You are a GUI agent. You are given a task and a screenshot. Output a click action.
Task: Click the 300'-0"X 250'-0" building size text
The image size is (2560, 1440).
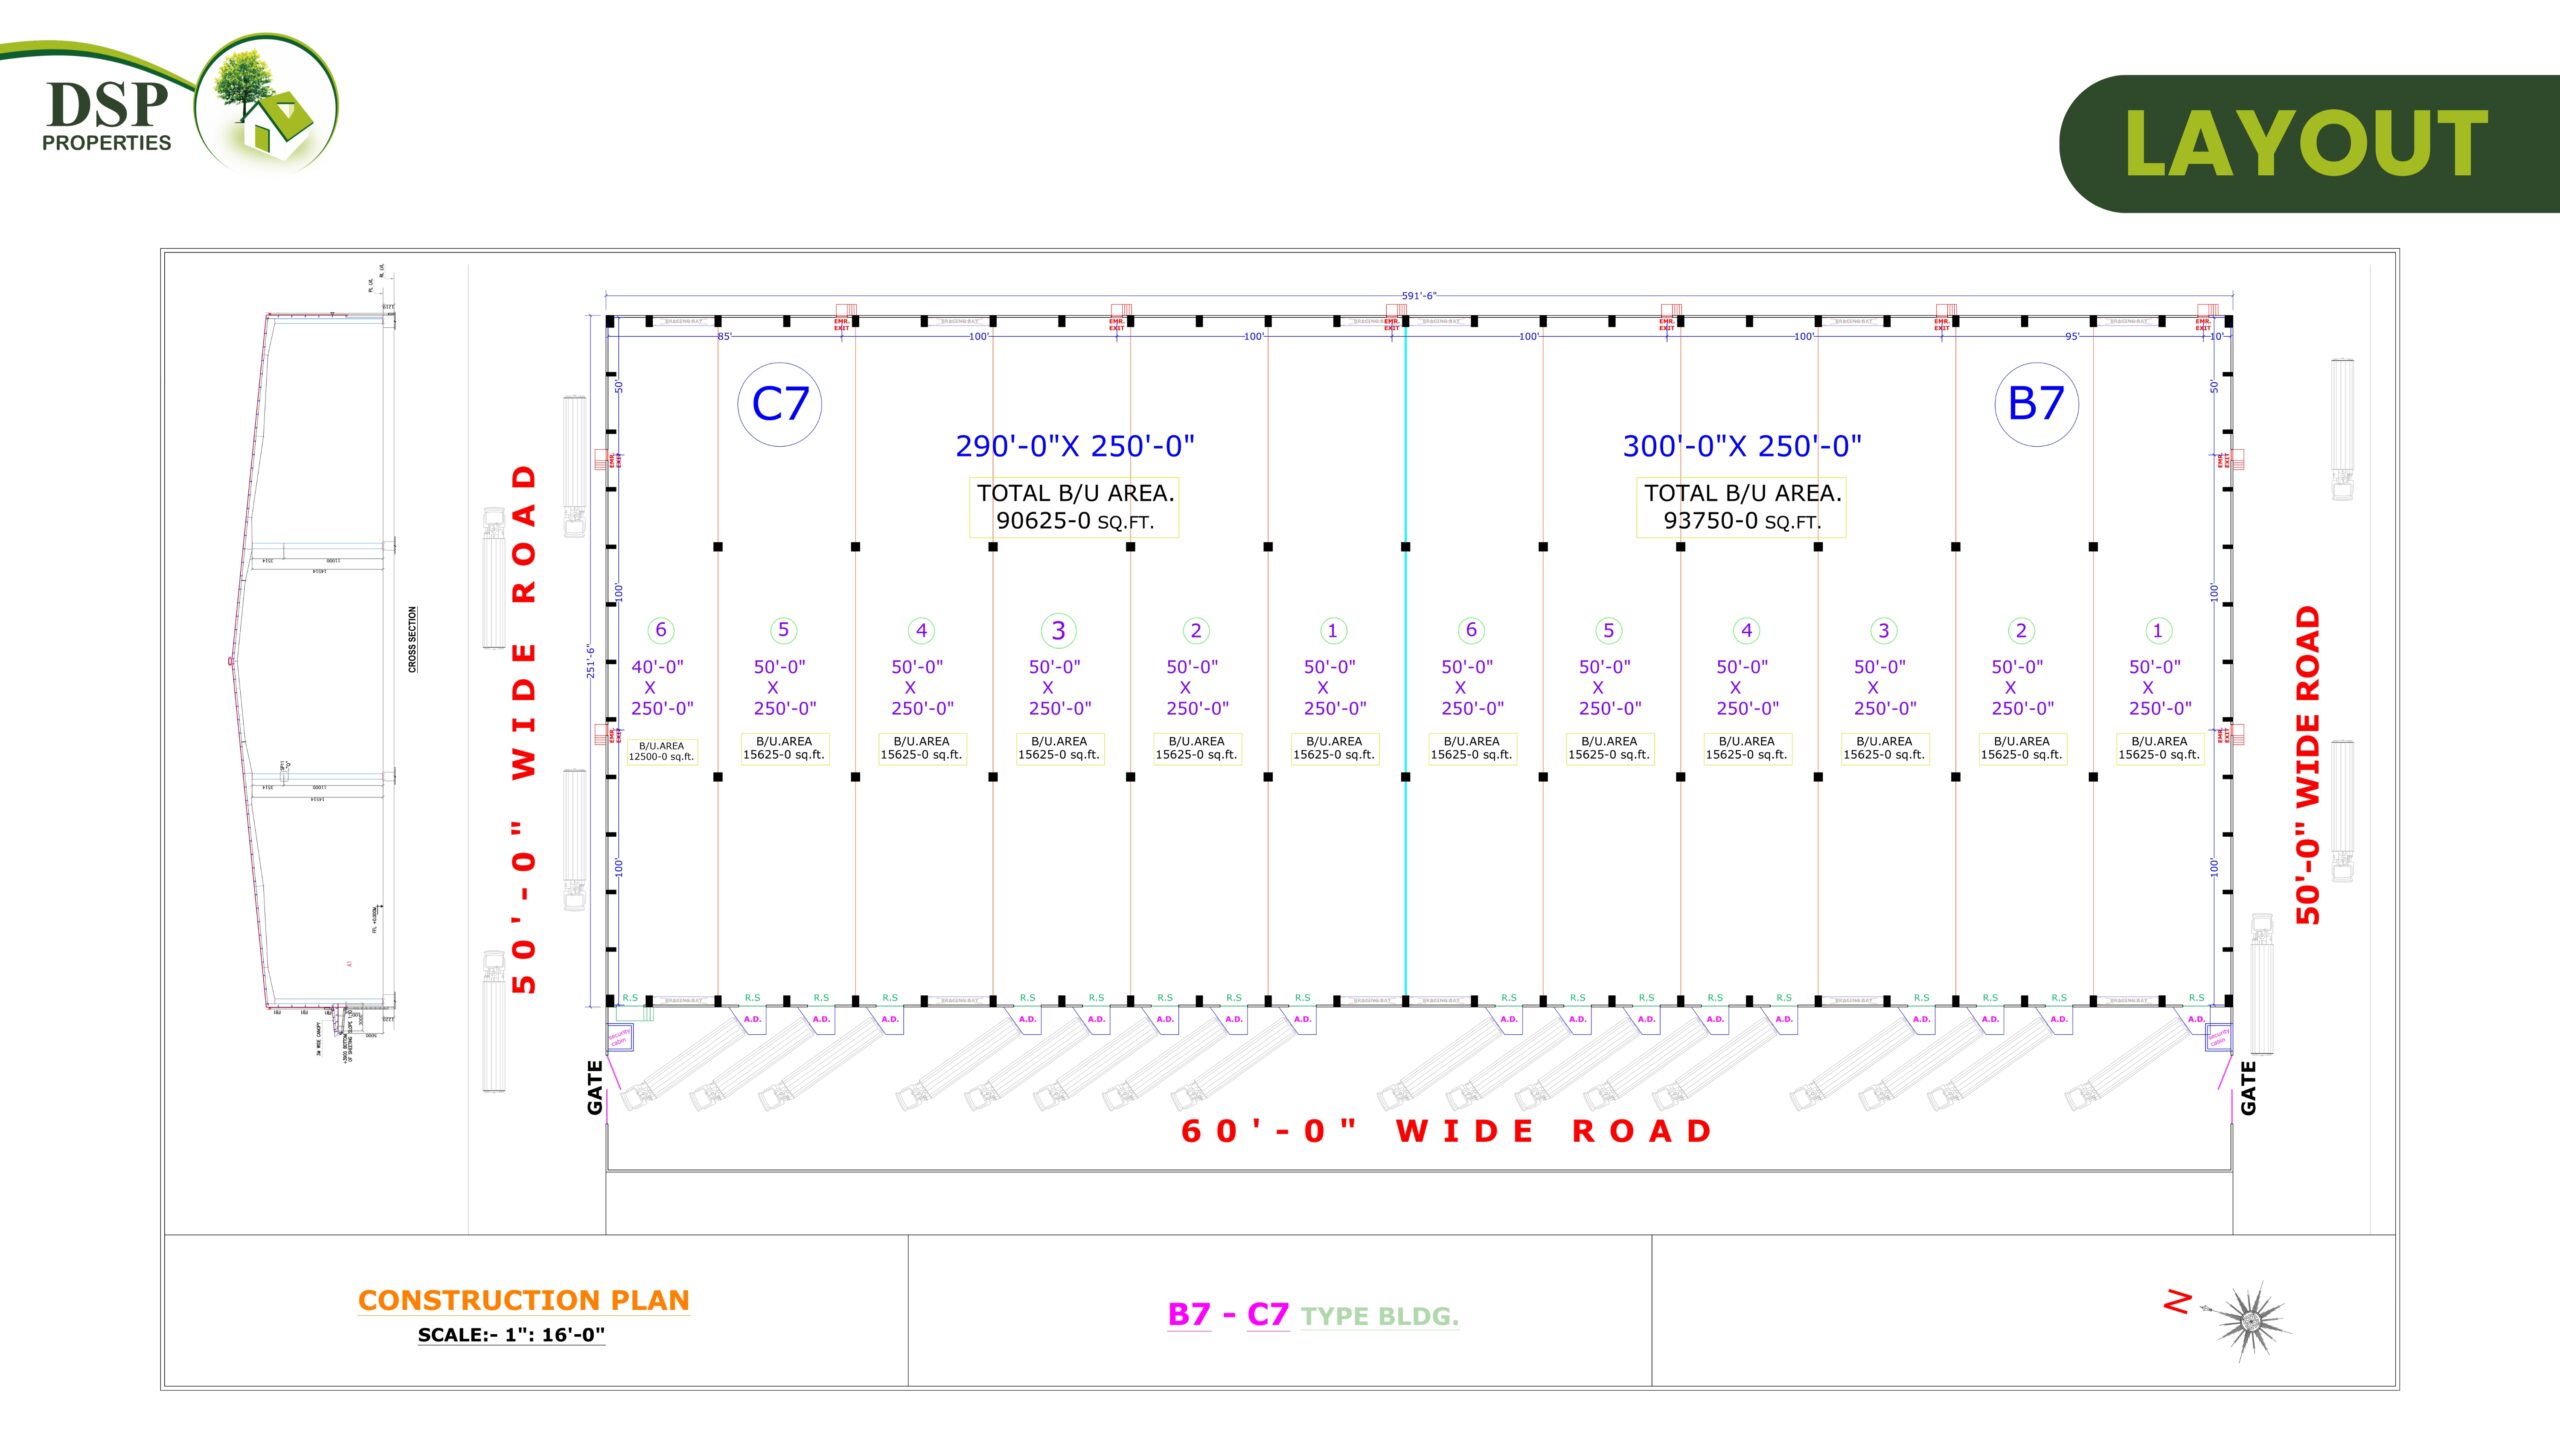click(1741, 446)
